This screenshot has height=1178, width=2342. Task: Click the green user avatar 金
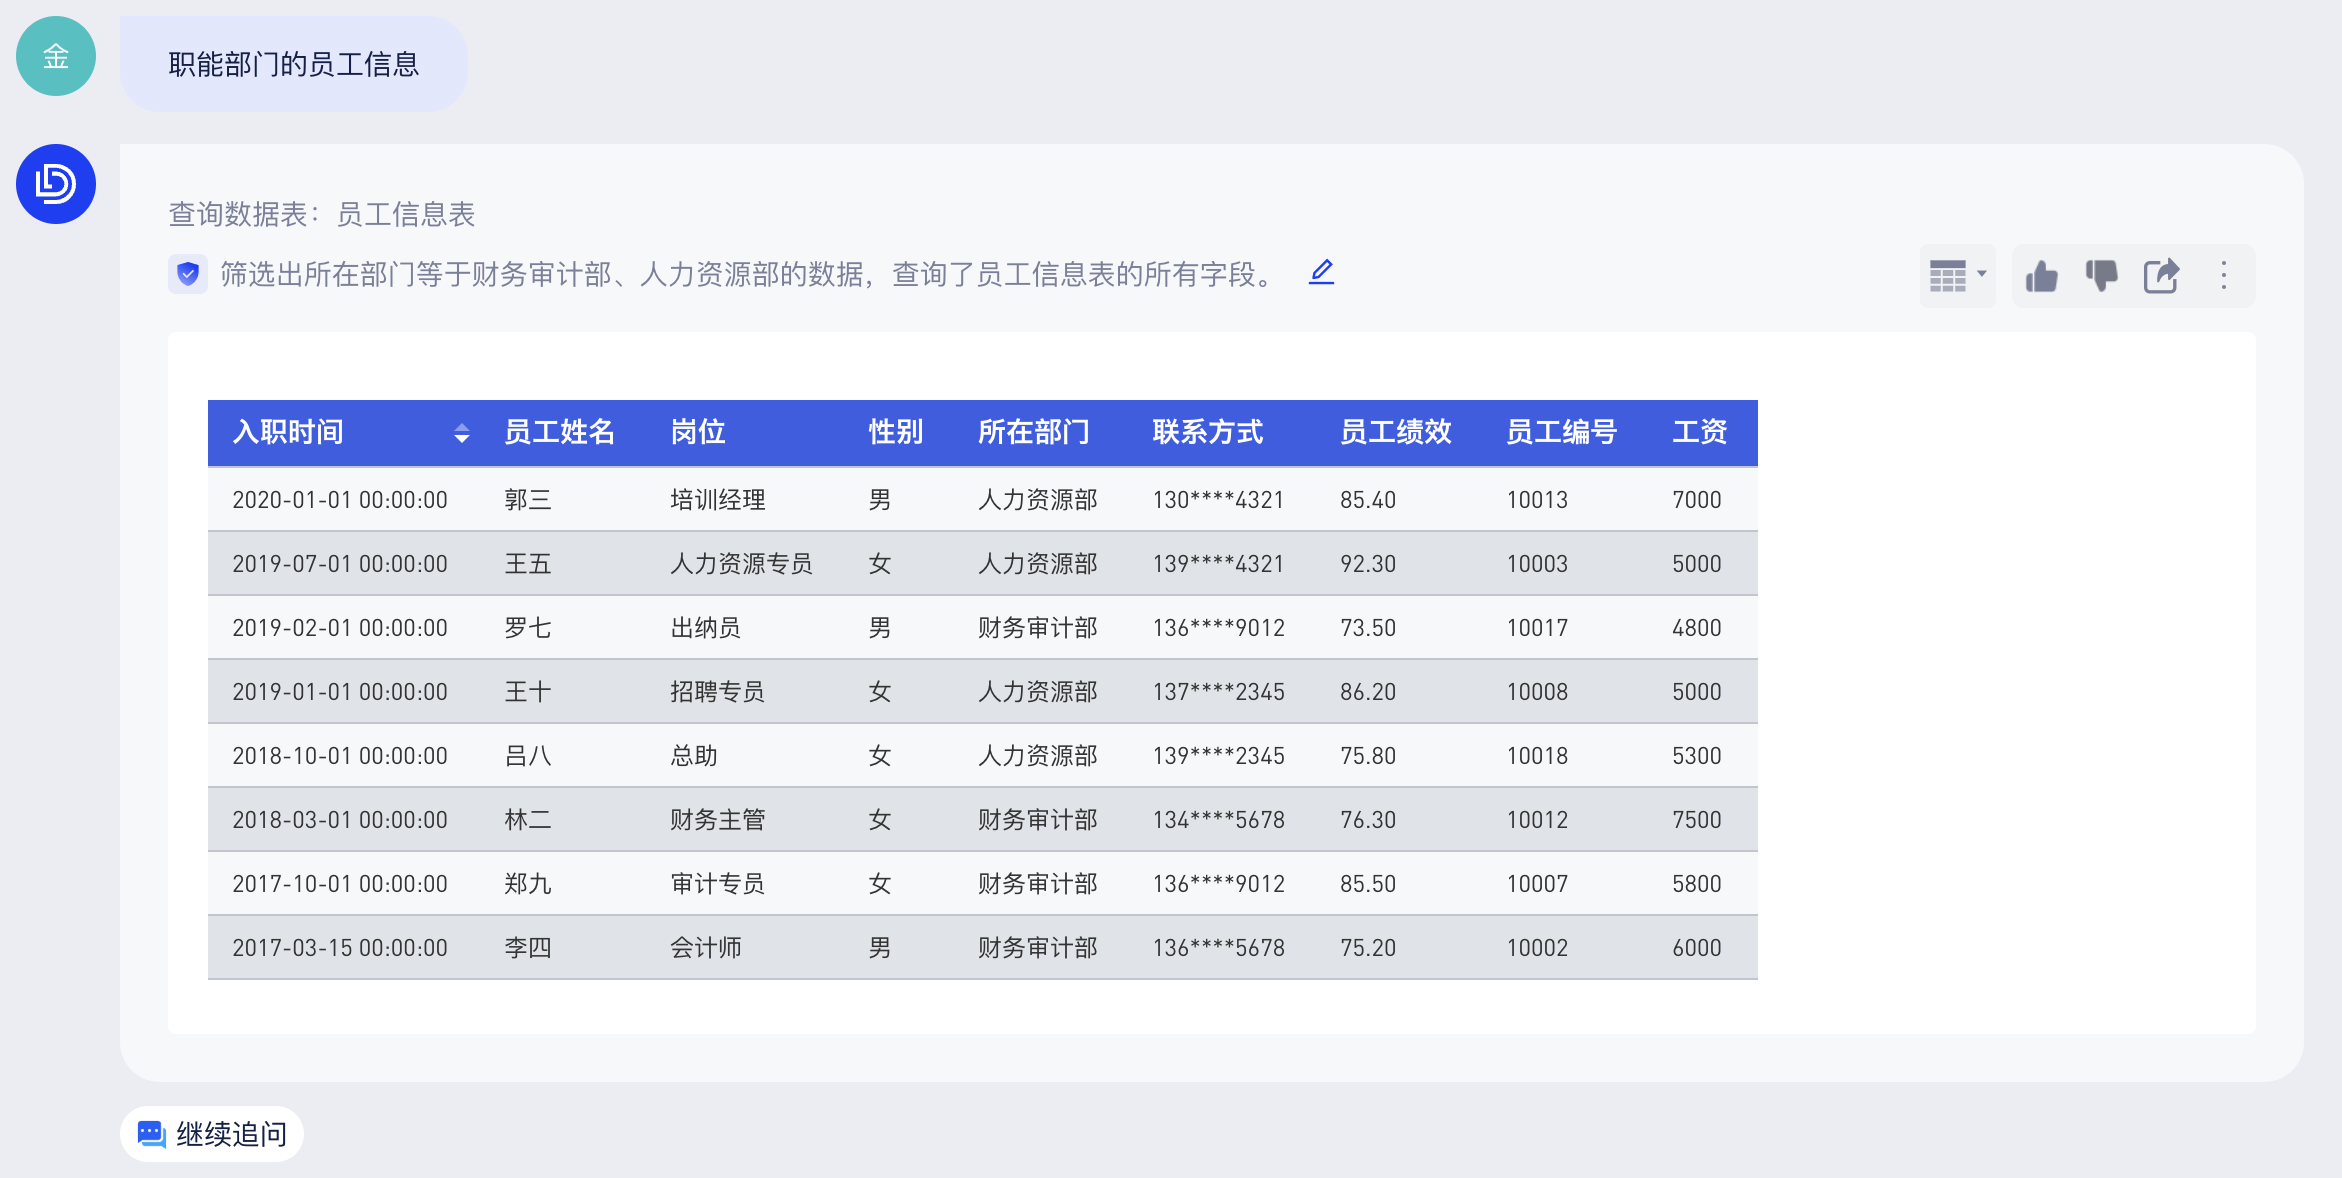(x=56, y=56)
